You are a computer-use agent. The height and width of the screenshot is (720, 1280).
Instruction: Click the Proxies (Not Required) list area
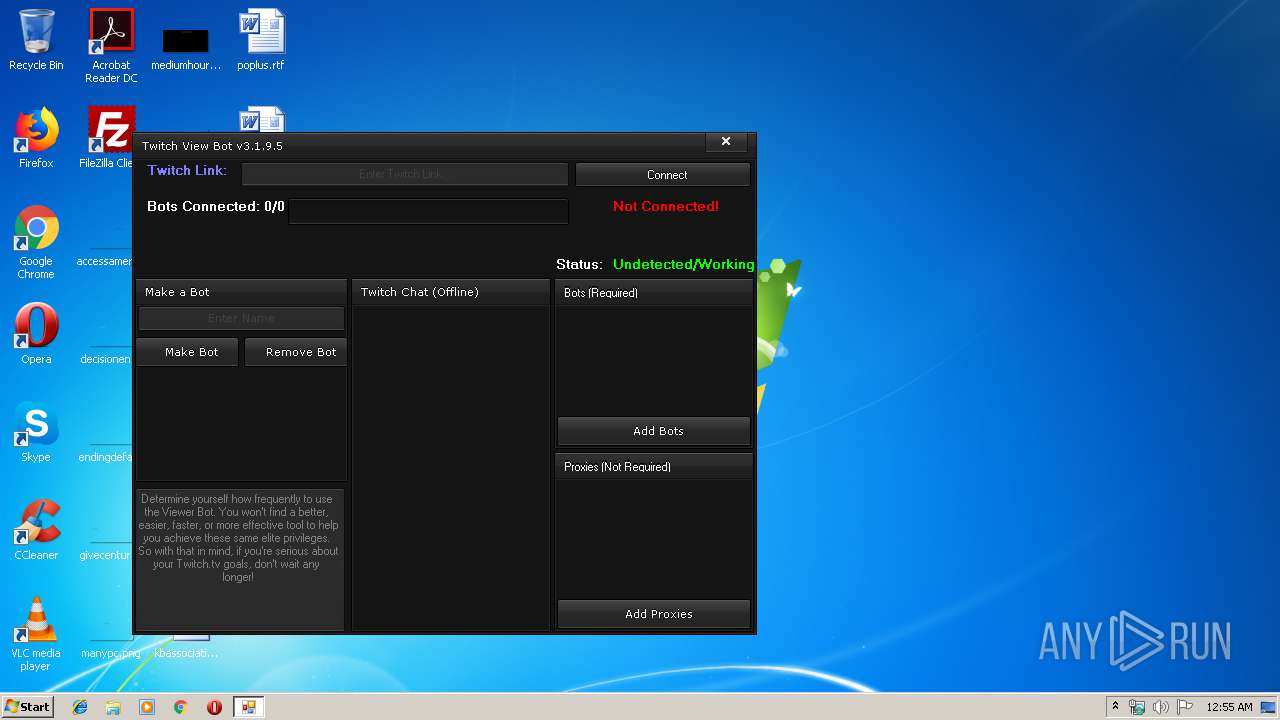[x=654, y=539]
